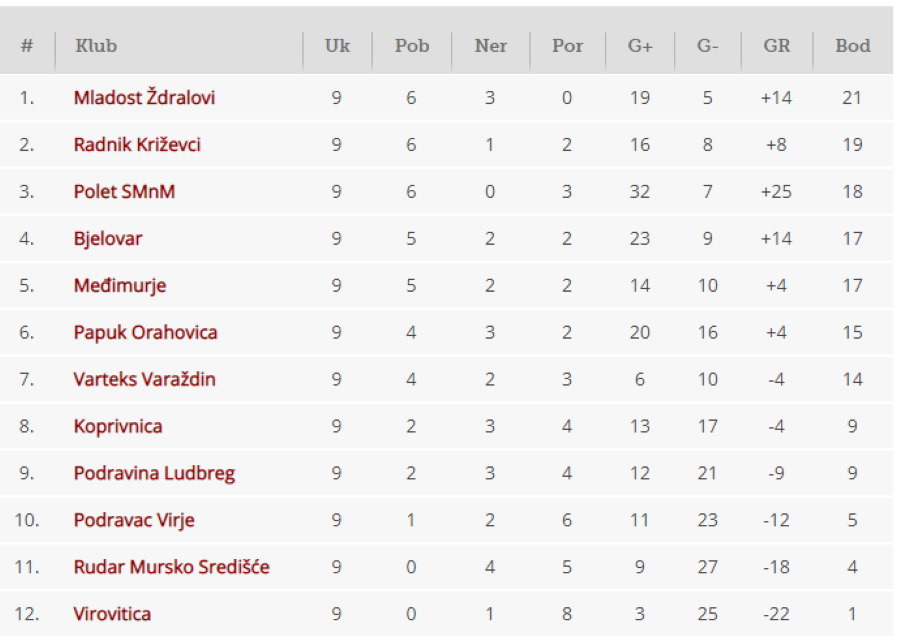This screenshot has width=900, height=644.
Task: Sort by the Ner column header
Action: (x=490, y=46)
